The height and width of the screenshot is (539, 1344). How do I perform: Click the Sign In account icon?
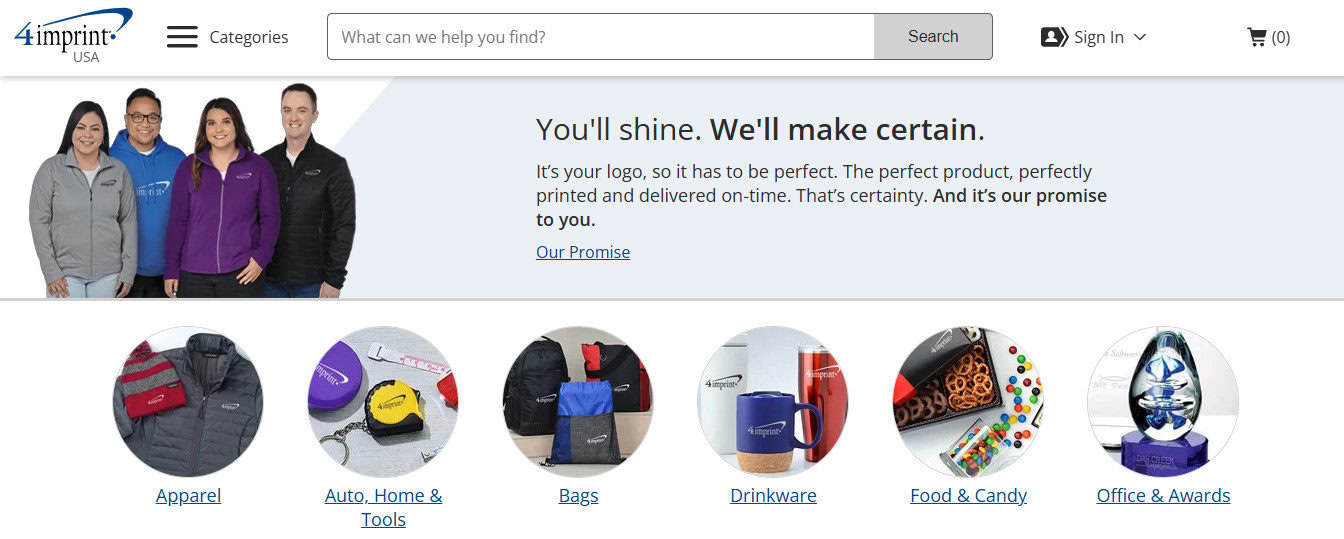(x=1054, y=37)
